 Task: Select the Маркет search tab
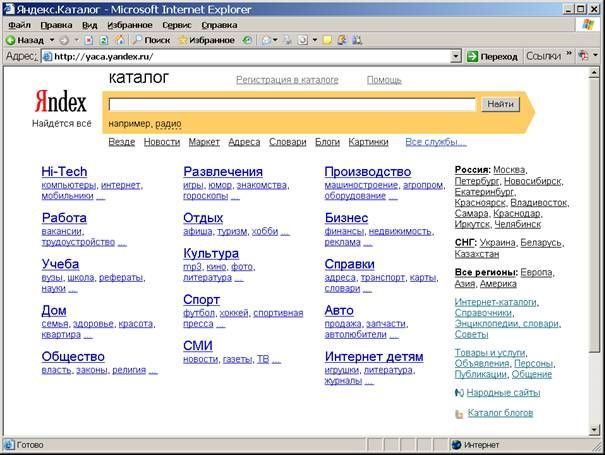coord(204,142)
